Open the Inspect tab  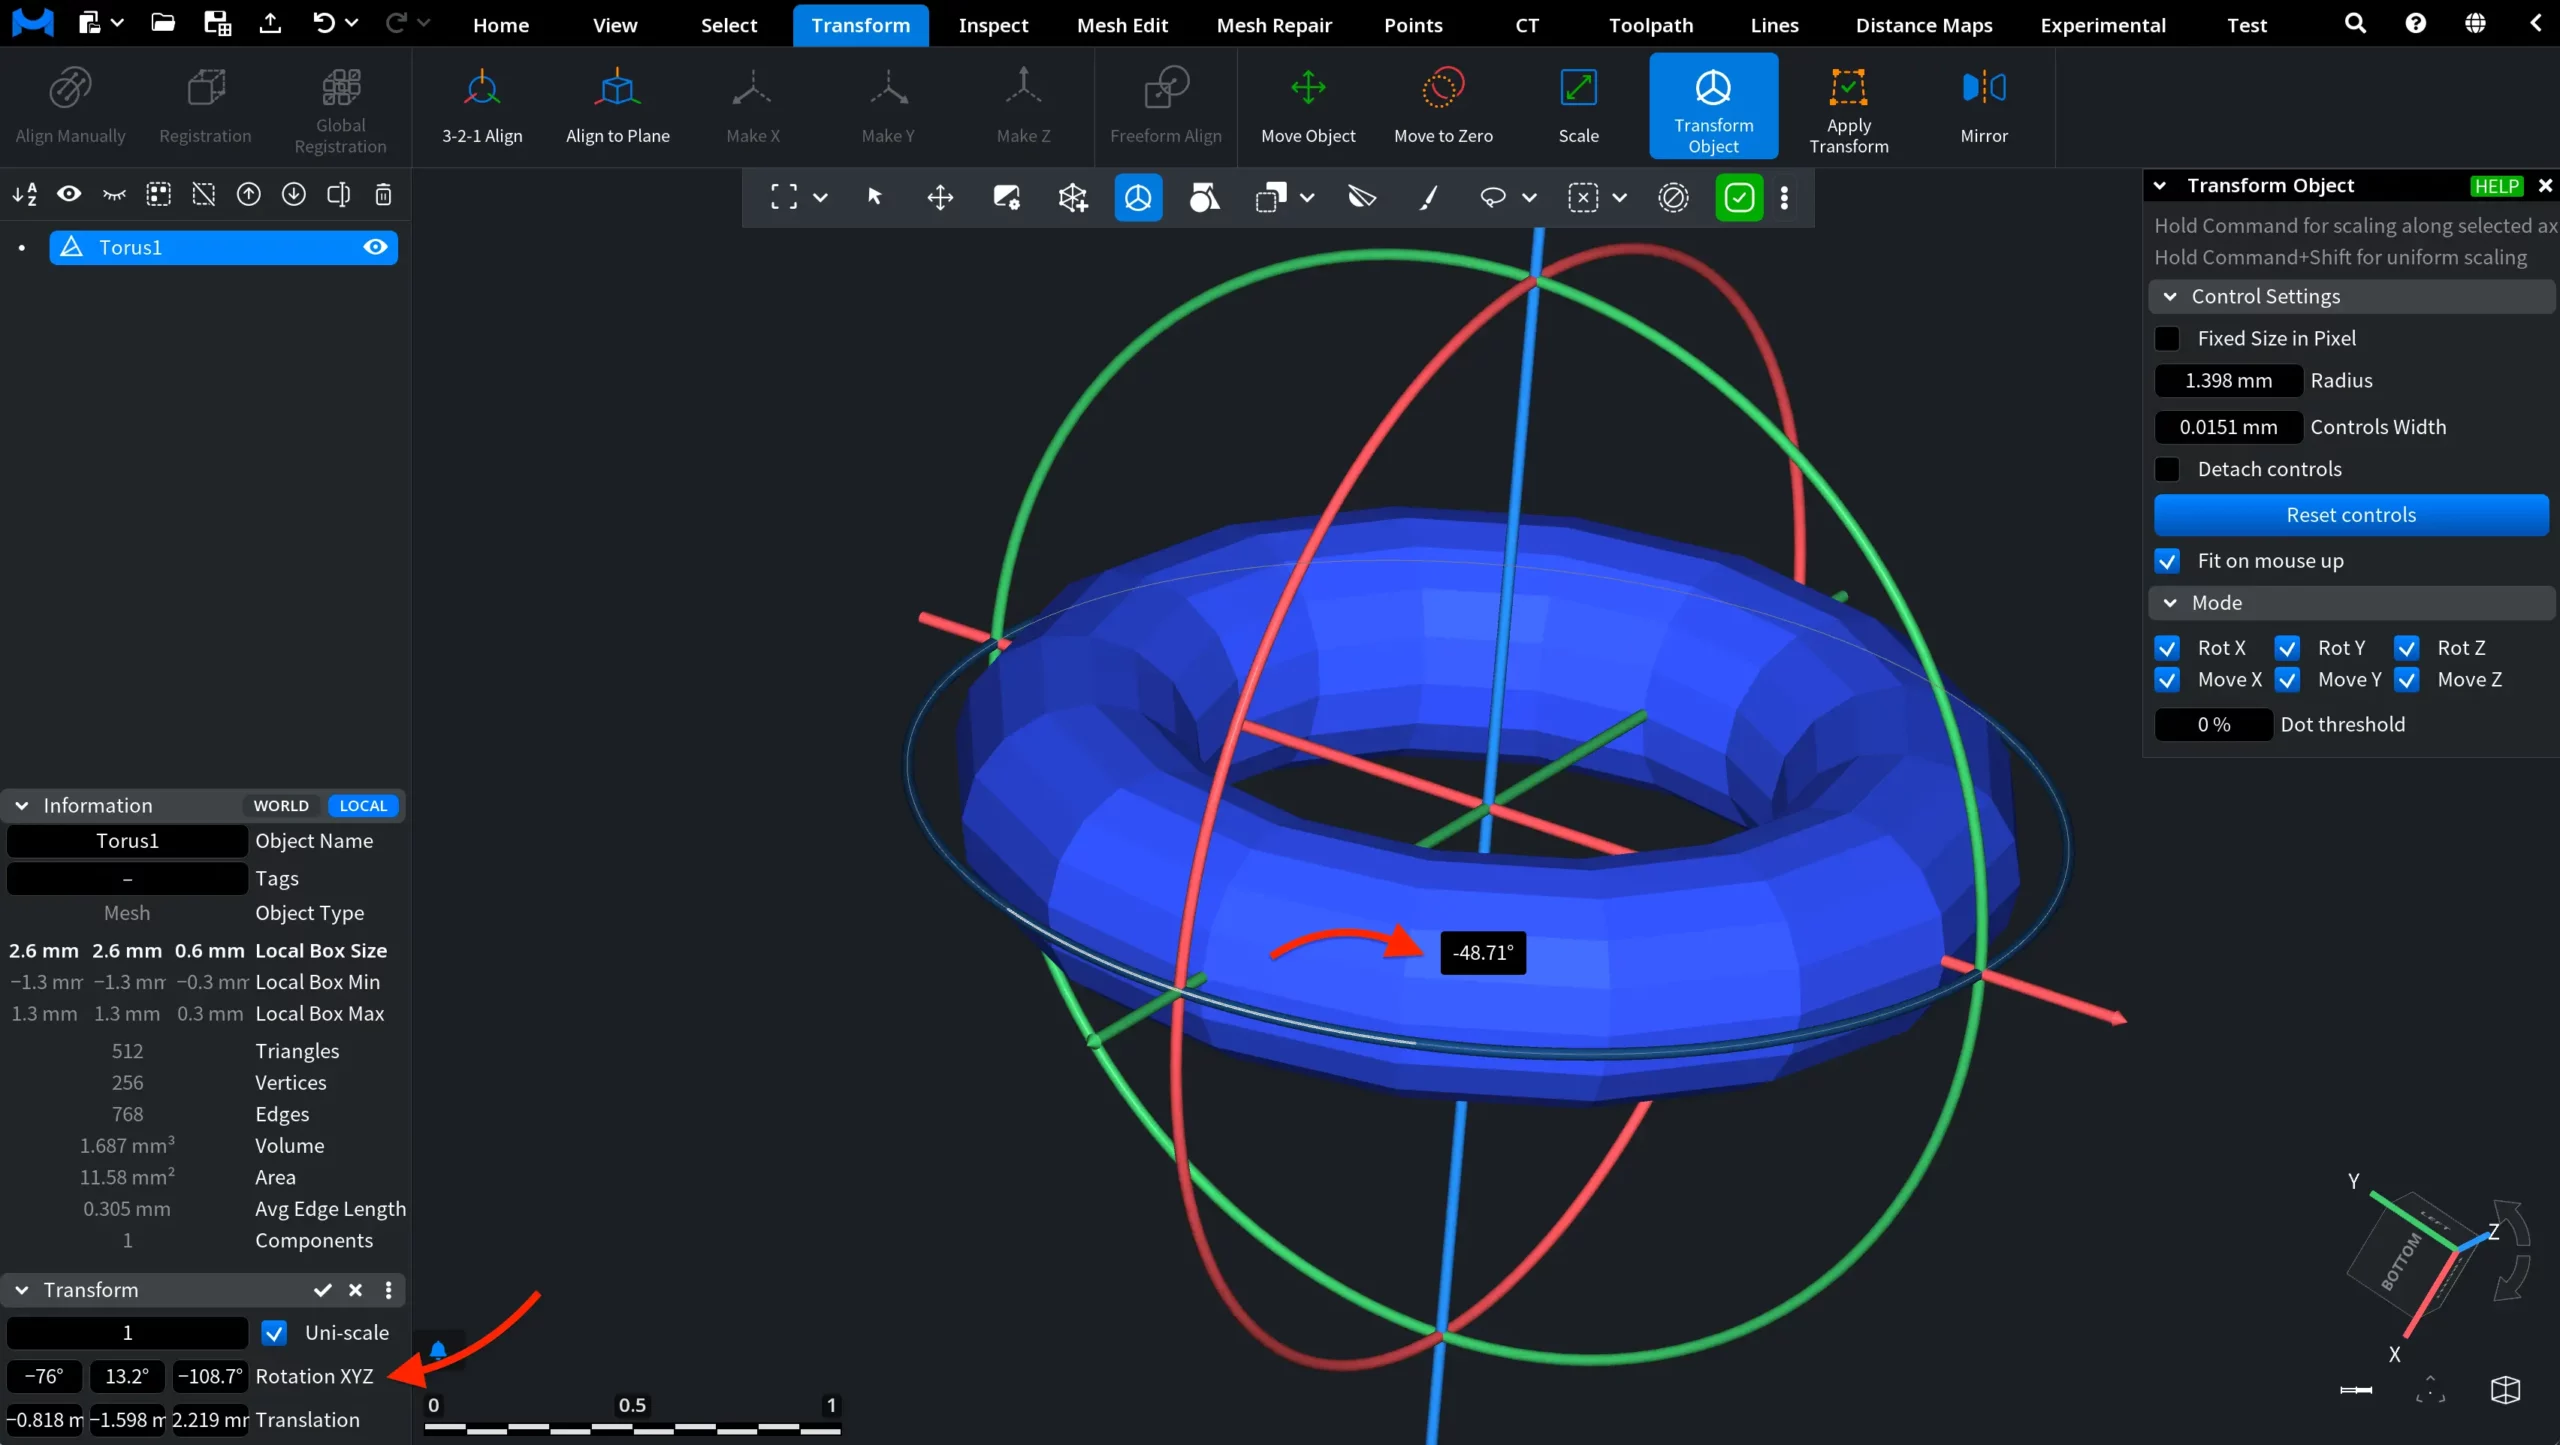click(993, 25)
